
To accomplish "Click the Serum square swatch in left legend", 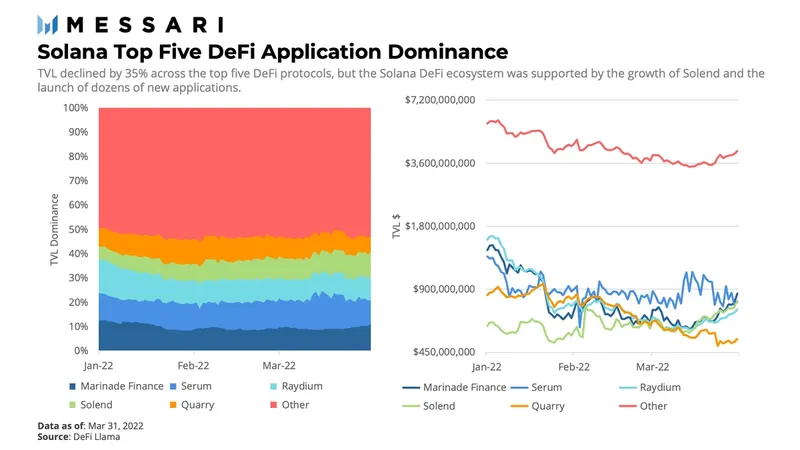I will tap(173, 387).
